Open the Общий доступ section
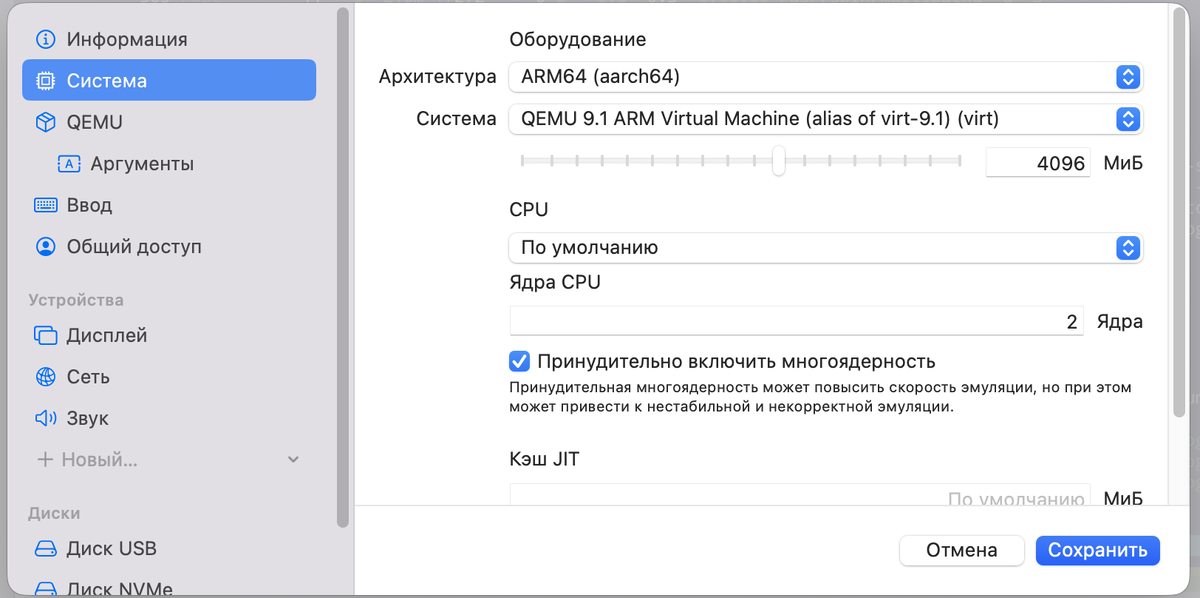Image resolution: width=1200 pixels, height=598 pixels. click(x=134, y=246)
